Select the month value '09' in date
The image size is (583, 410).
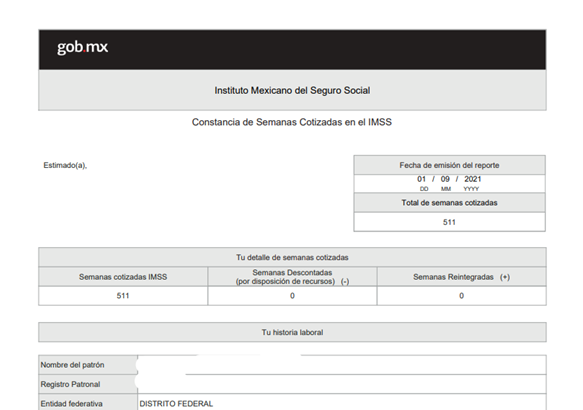(445, 179)
